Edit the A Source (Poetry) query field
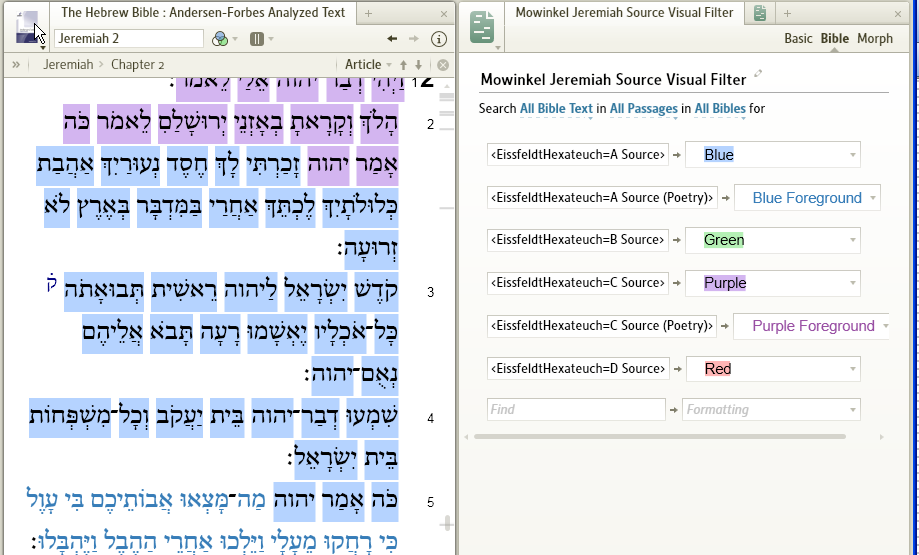 (602, 198)
